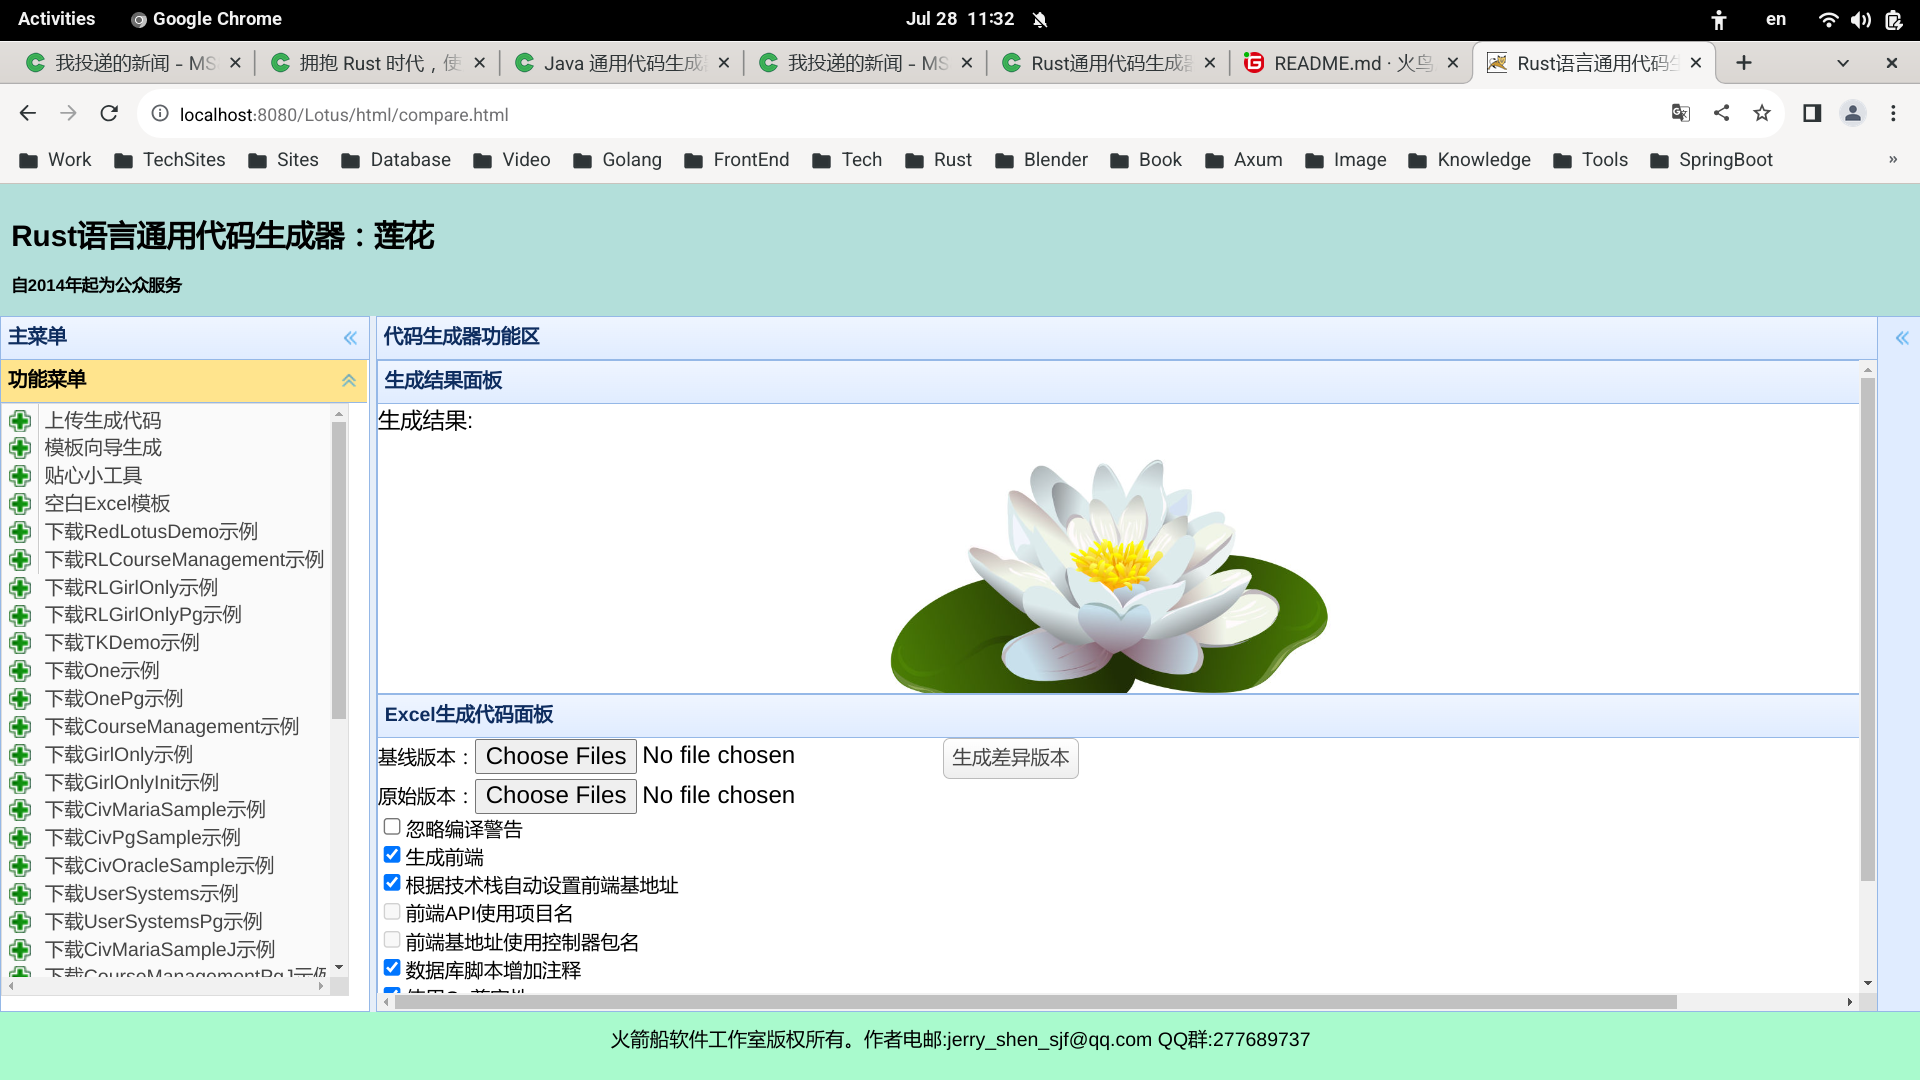
Task: Open the Google Translate icon in address bar
Action: click(1681, 114)
